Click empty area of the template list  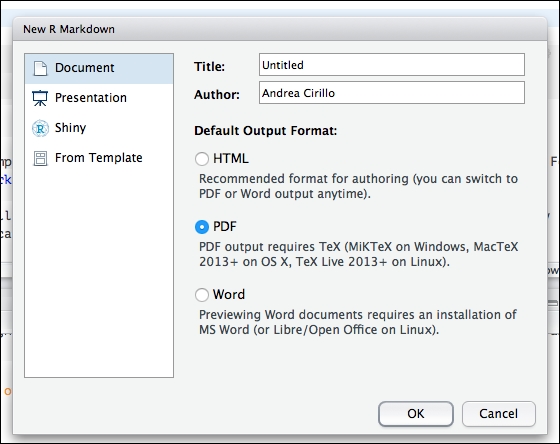(99, 275)
